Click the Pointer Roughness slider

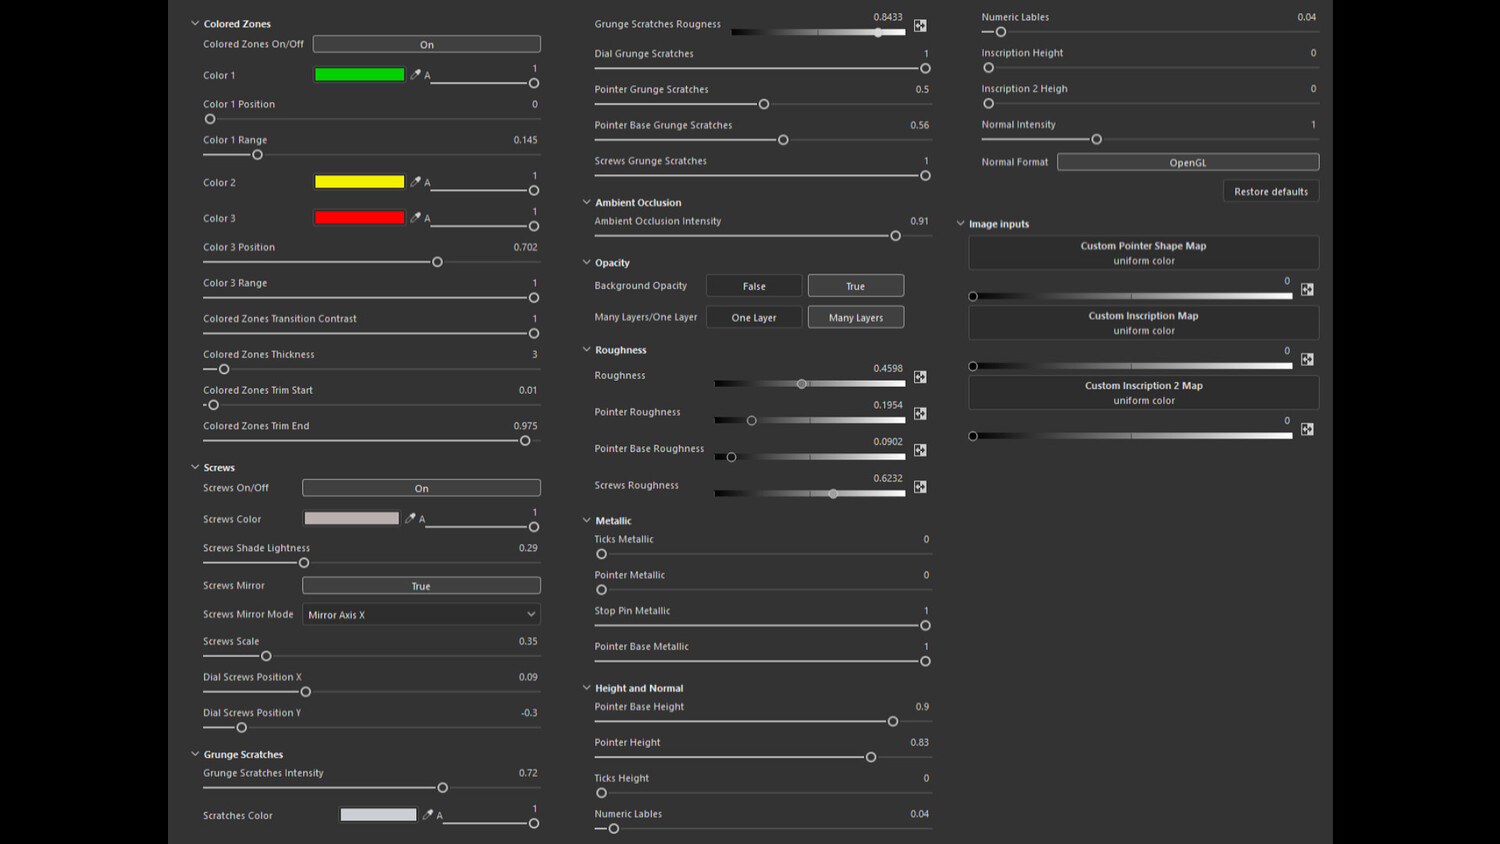(810, 420)
